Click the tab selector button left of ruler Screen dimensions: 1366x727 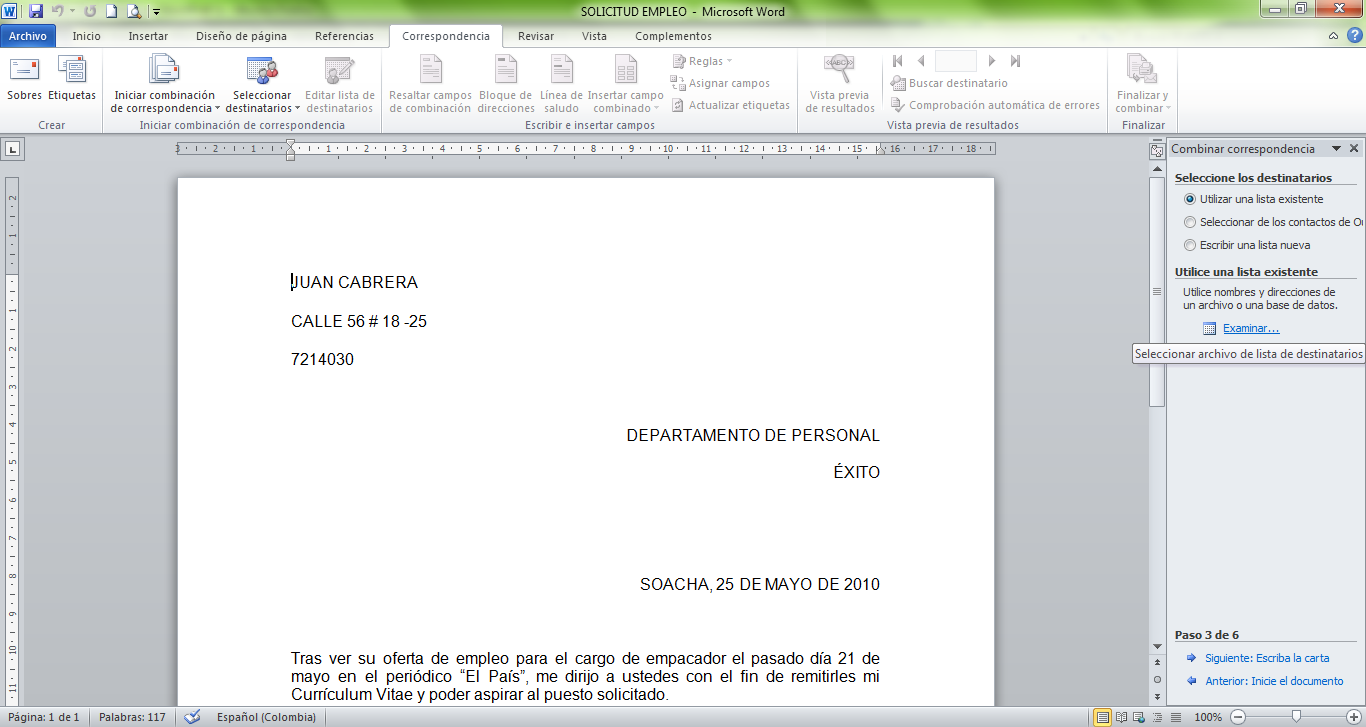pos(13,149)
